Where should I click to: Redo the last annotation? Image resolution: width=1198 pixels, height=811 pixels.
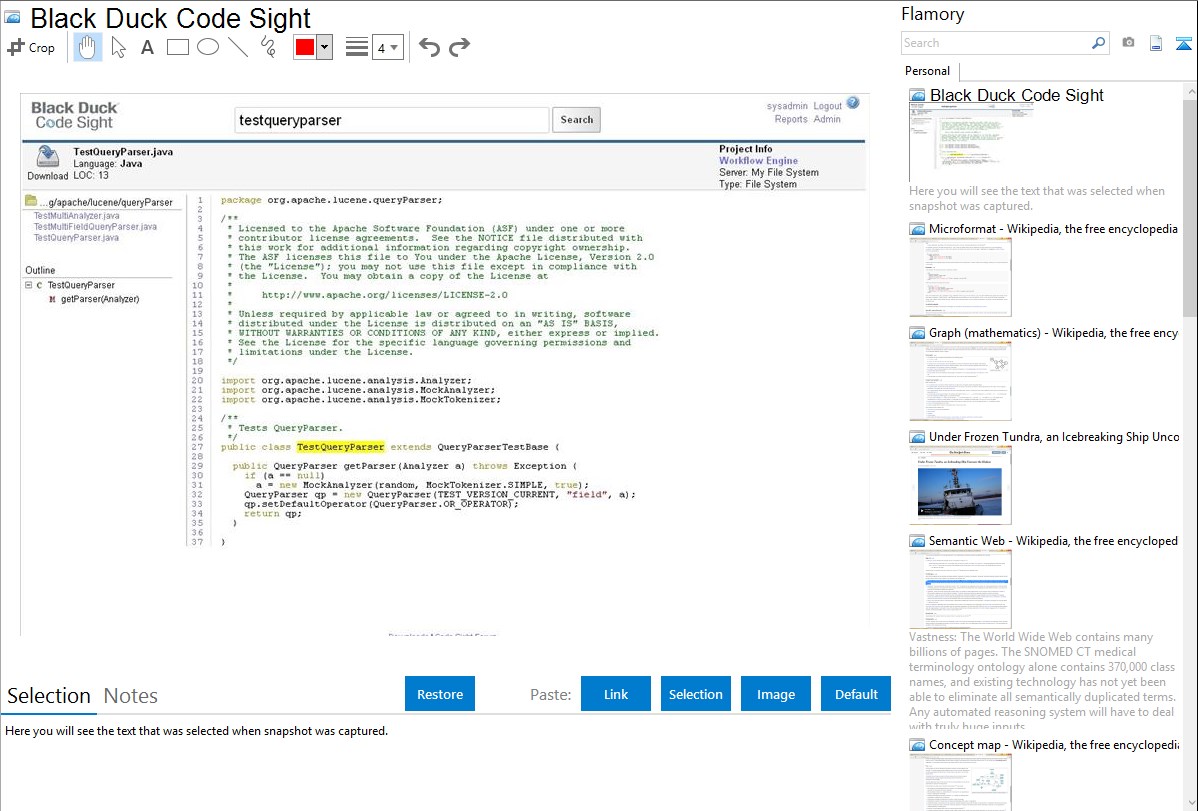(459, 47)
